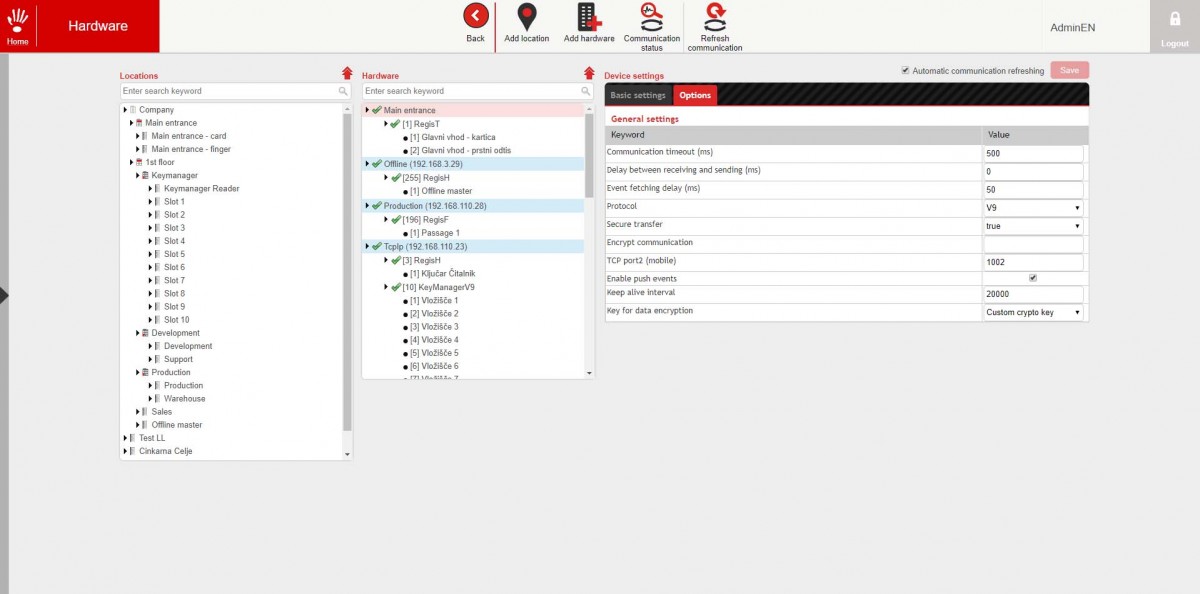Select Cinkarna Celje location
Screen dimensions: 1200x594
[x=165, y=451]
